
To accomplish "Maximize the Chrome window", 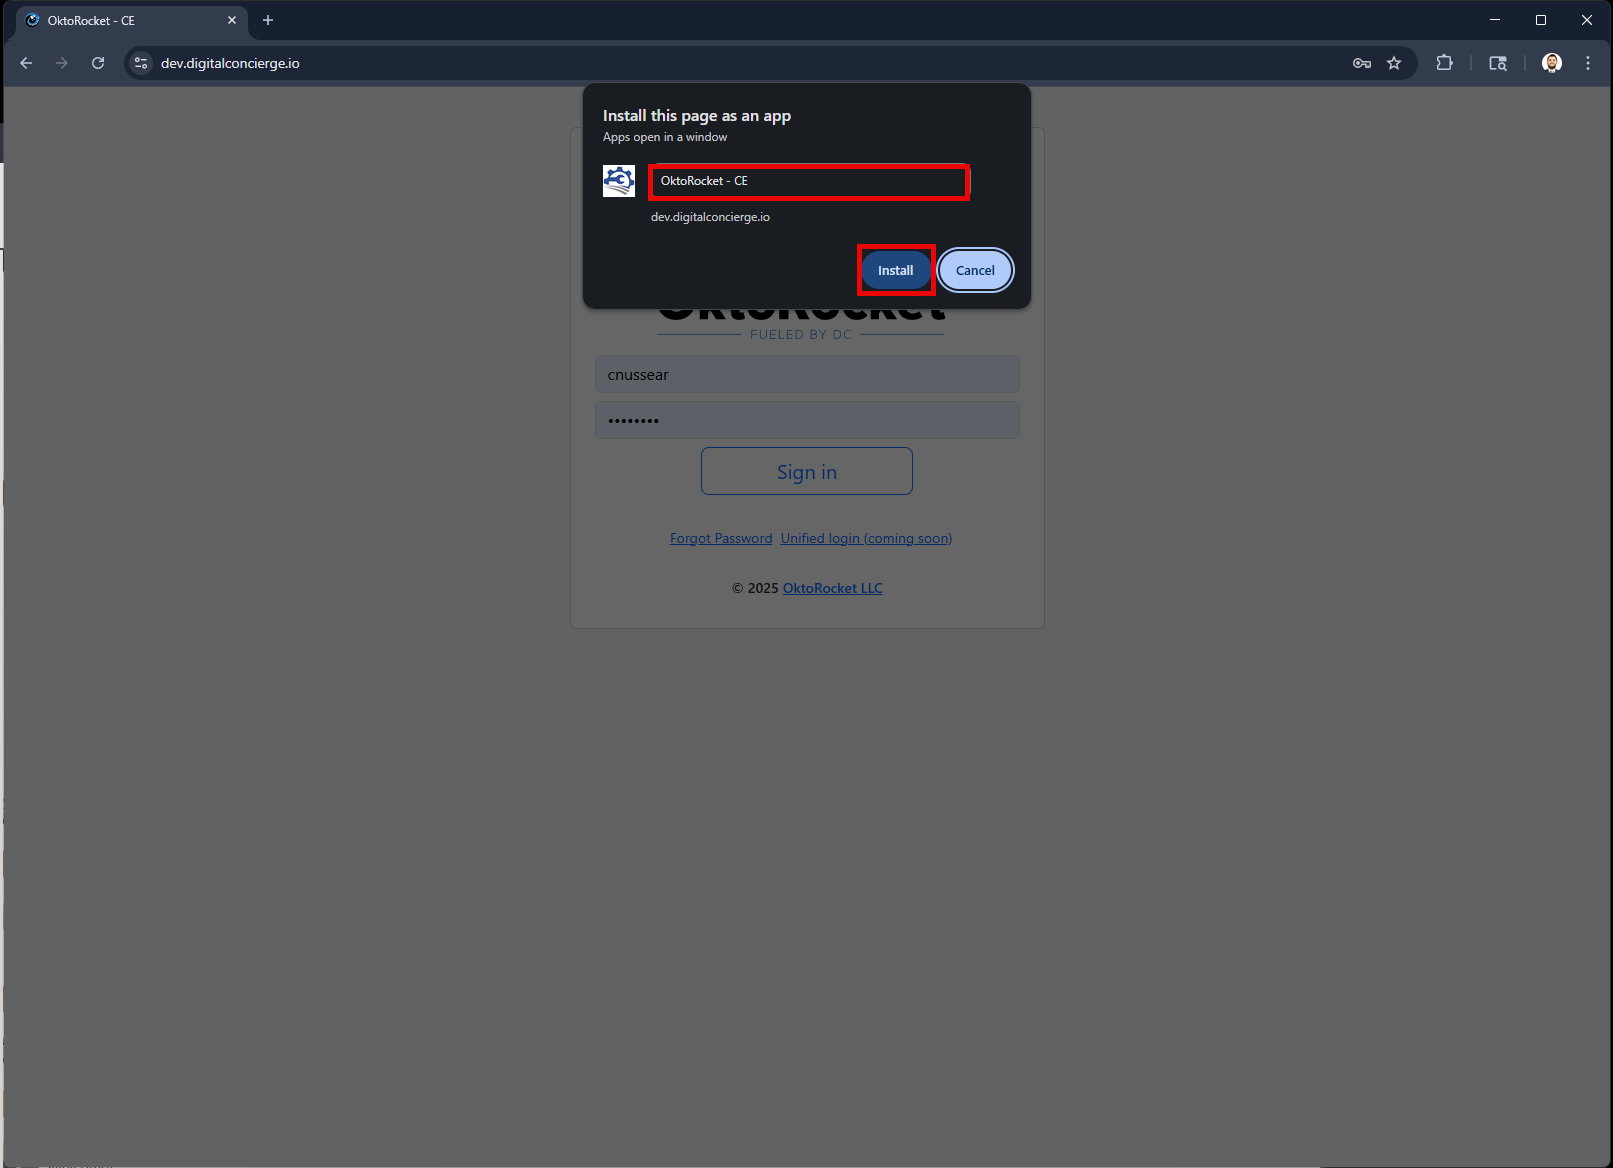I will tap(1541, 20).
